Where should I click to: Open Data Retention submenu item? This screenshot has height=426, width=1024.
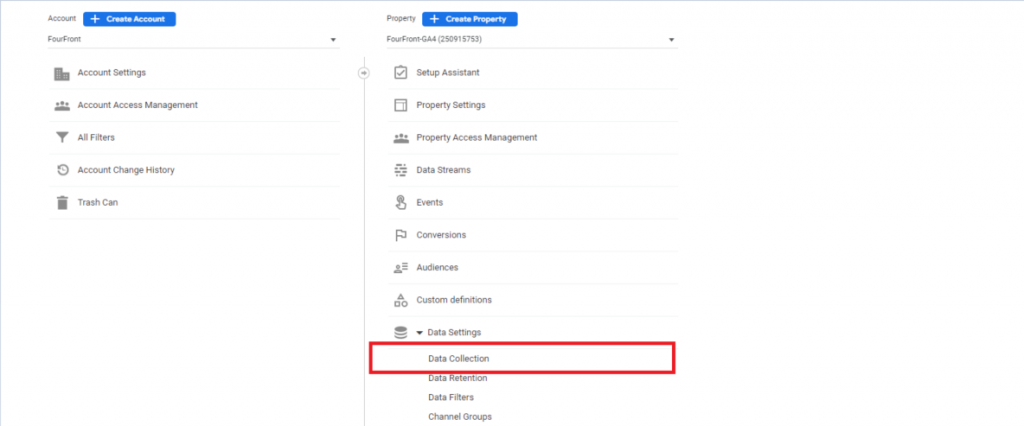[x=457, y=378]
